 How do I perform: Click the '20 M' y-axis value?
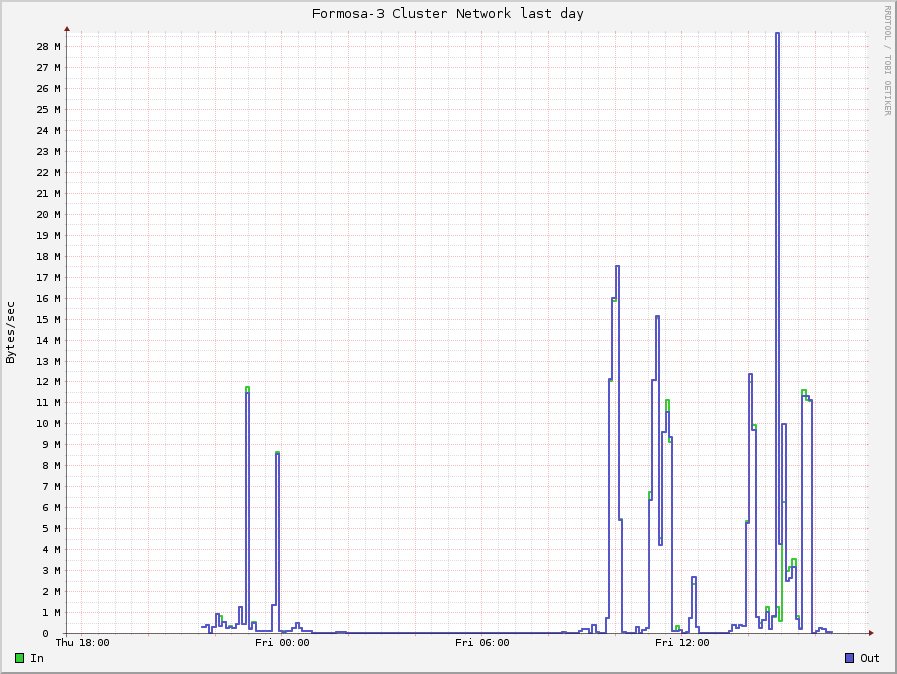(48, 215)
